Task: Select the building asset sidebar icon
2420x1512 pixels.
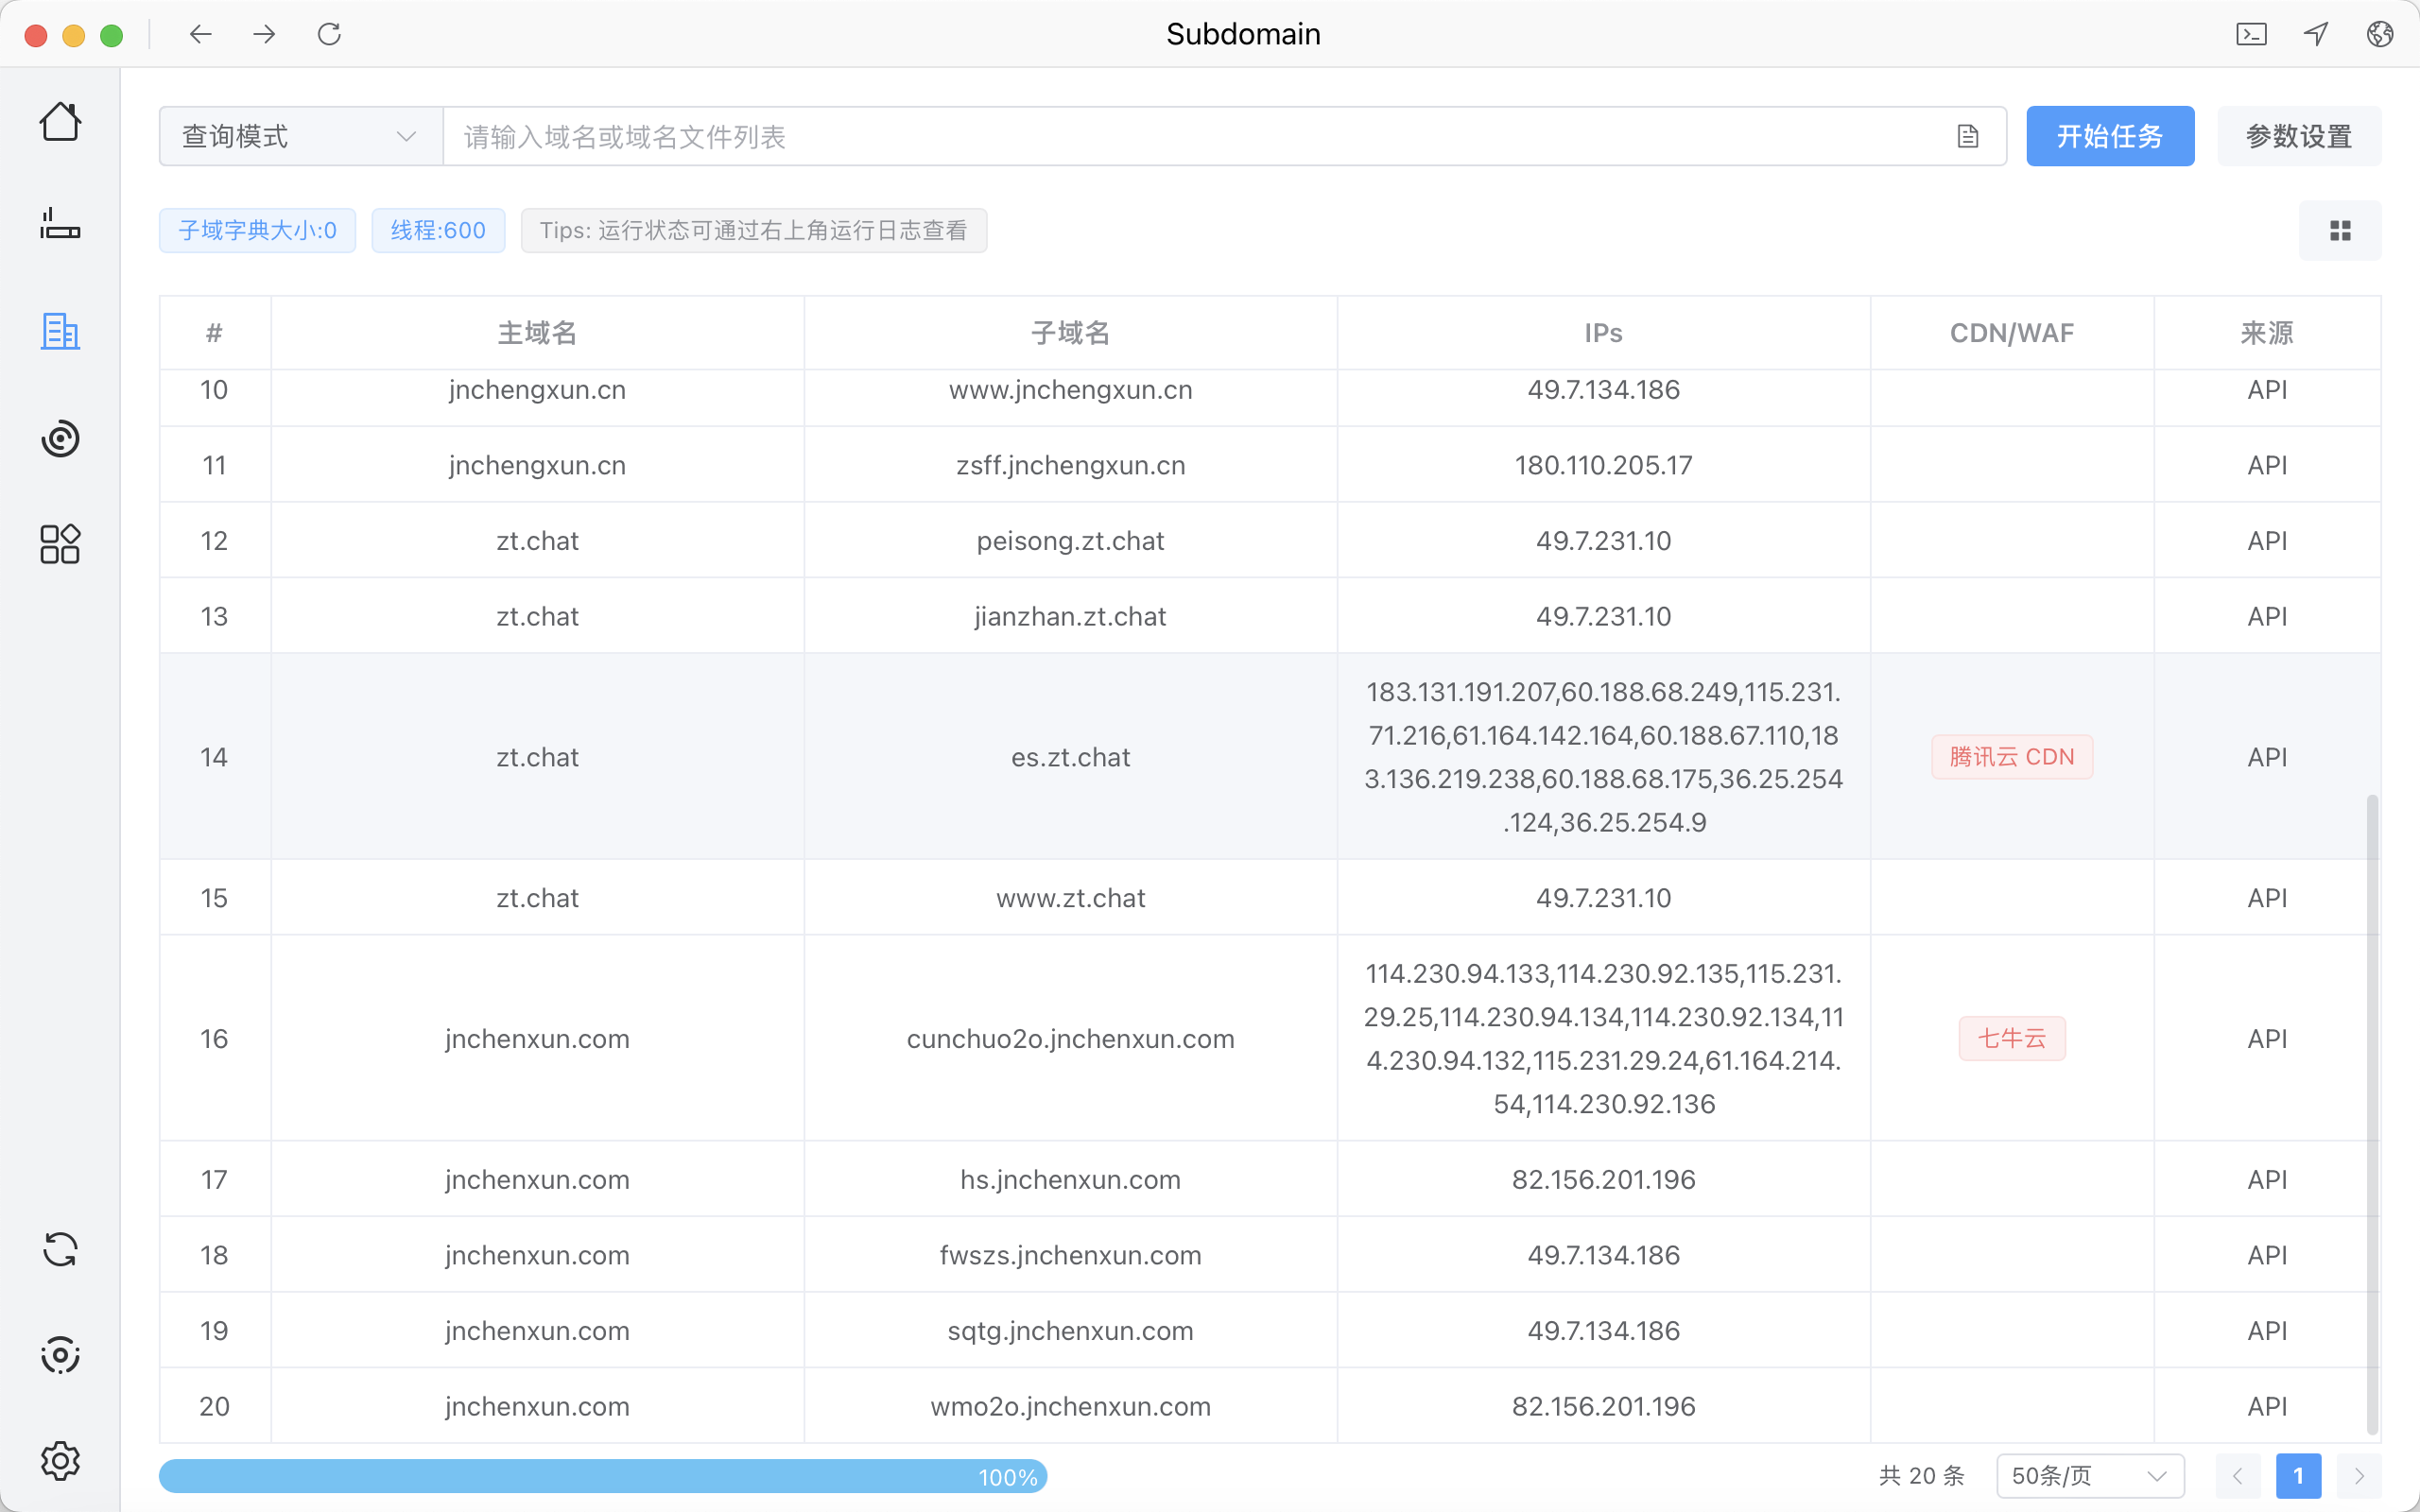Action: (60, 331)
